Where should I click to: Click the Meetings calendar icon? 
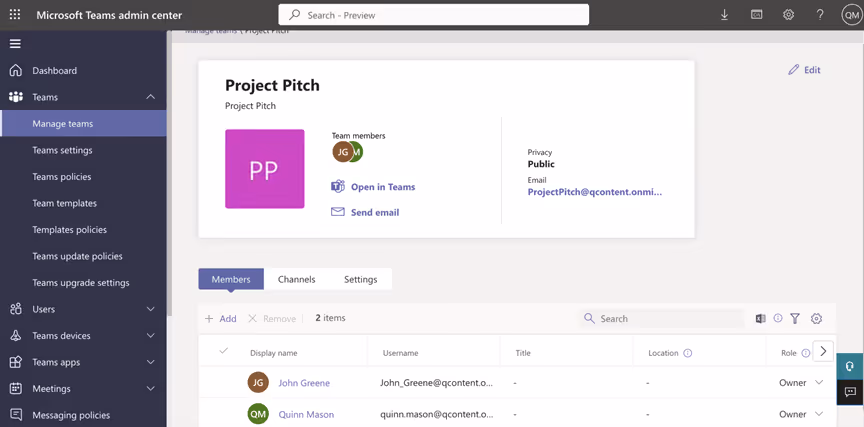click(16, 388)
